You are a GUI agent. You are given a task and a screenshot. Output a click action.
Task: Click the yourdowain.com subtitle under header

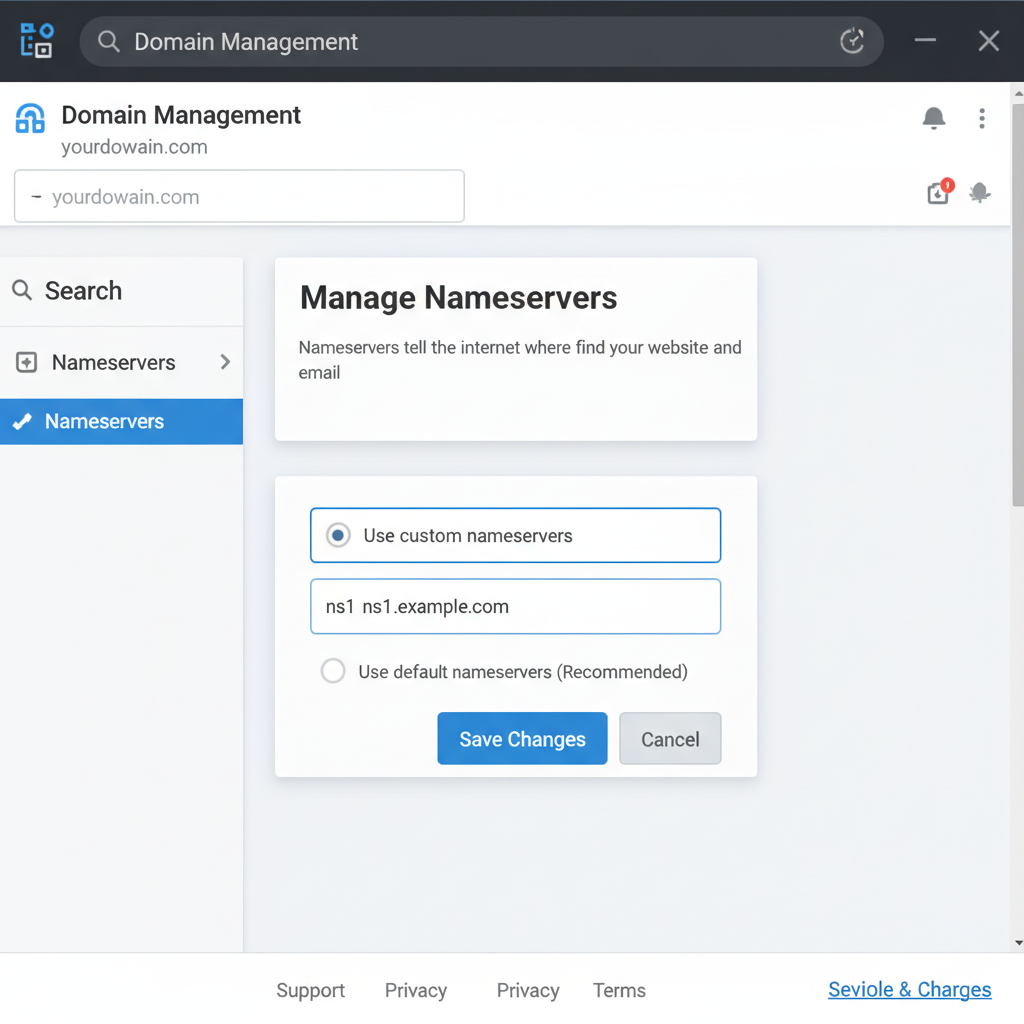point(135,147)
